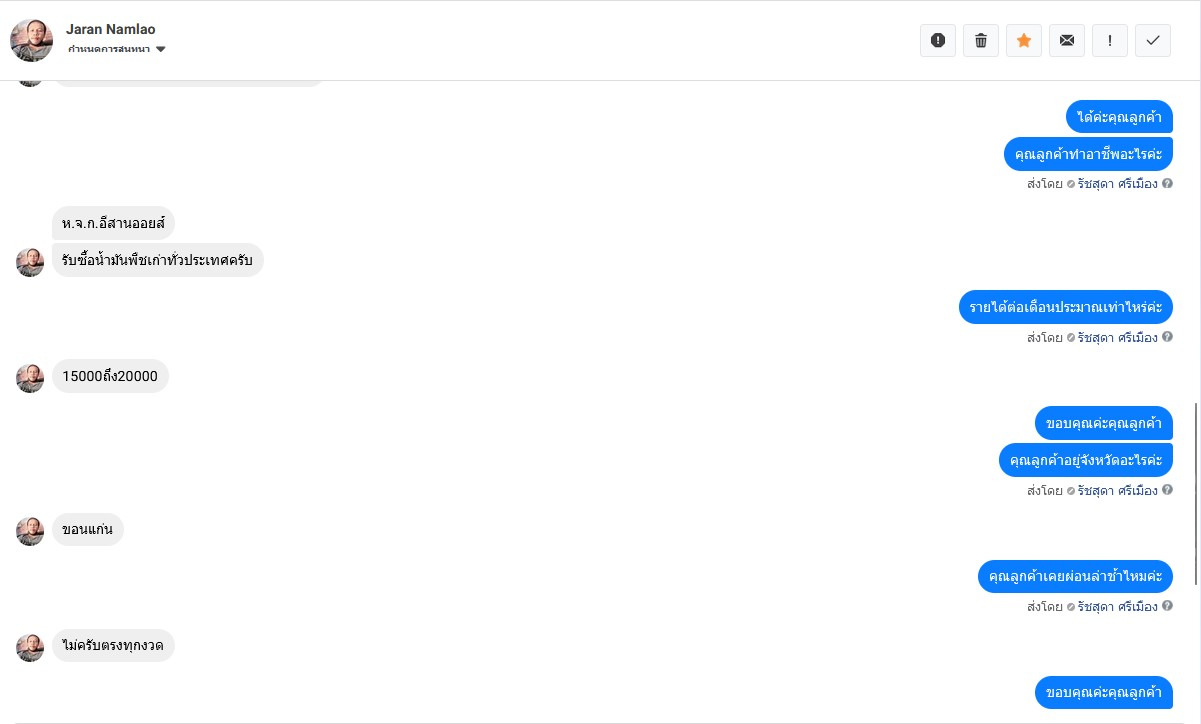Click the conversation's vertical scrollbar thumb

click(1196, 480)
